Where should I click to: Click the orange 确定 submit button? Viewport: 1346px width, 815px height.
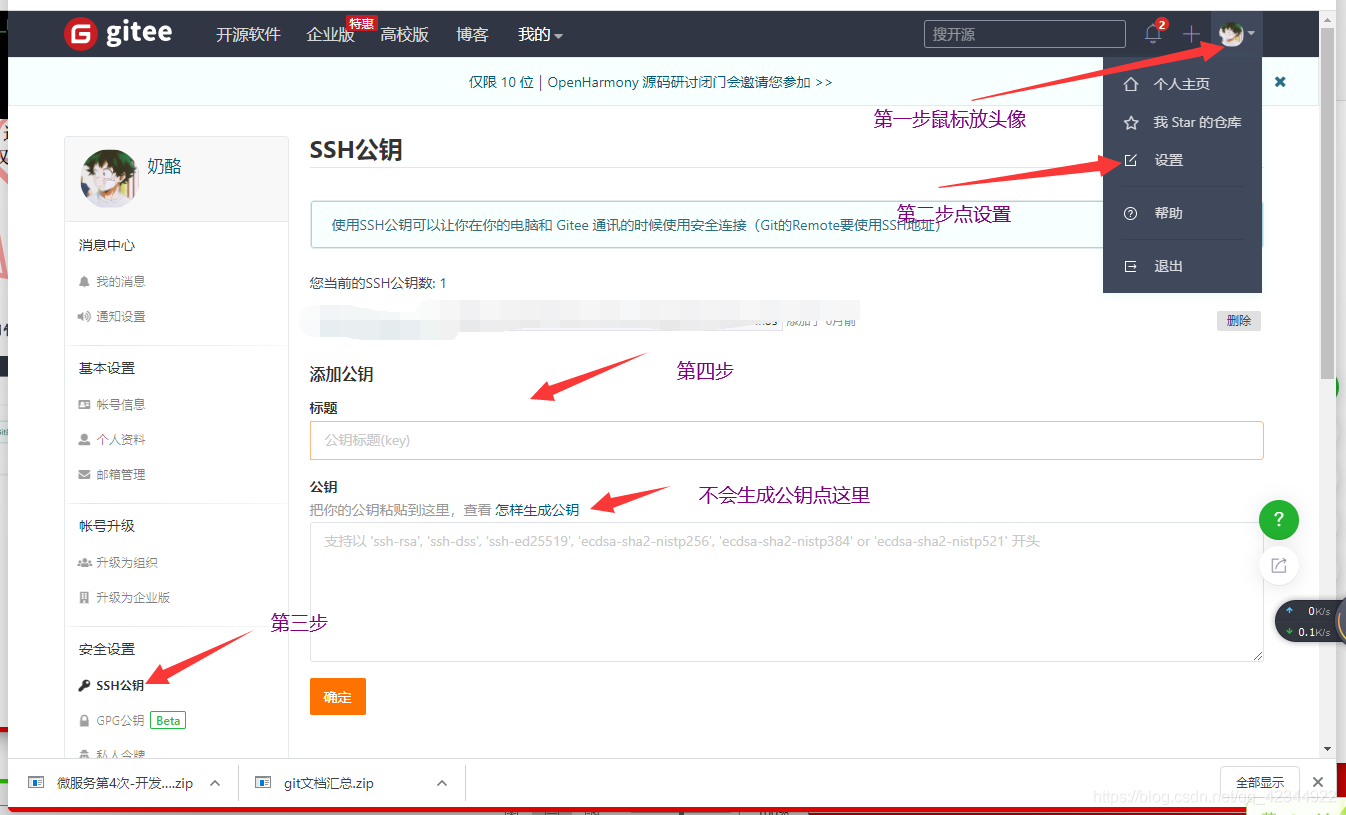[x=337, y=696]
